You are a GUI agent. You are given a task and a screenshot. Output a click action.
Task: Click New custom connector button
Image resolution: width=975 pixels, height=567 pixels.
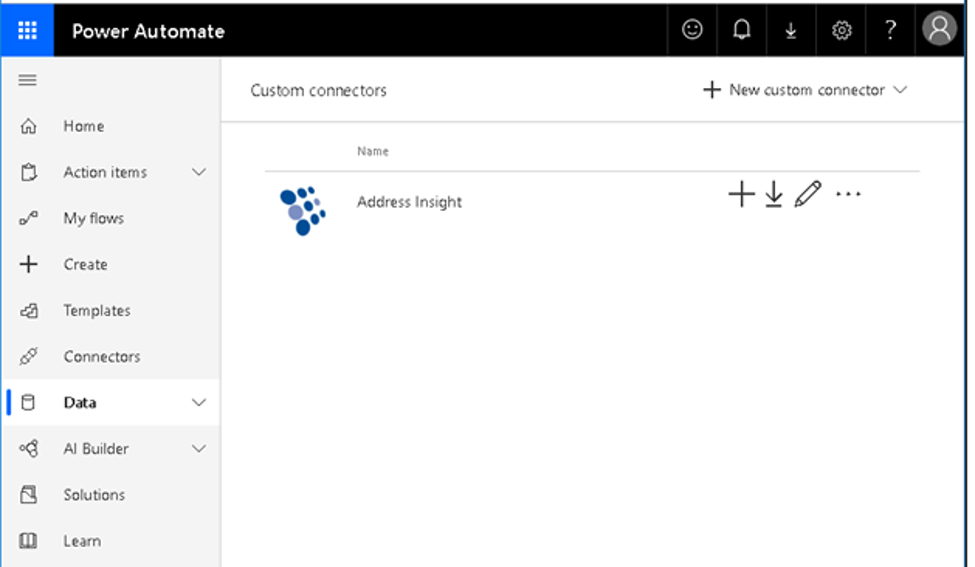(805, 90)
